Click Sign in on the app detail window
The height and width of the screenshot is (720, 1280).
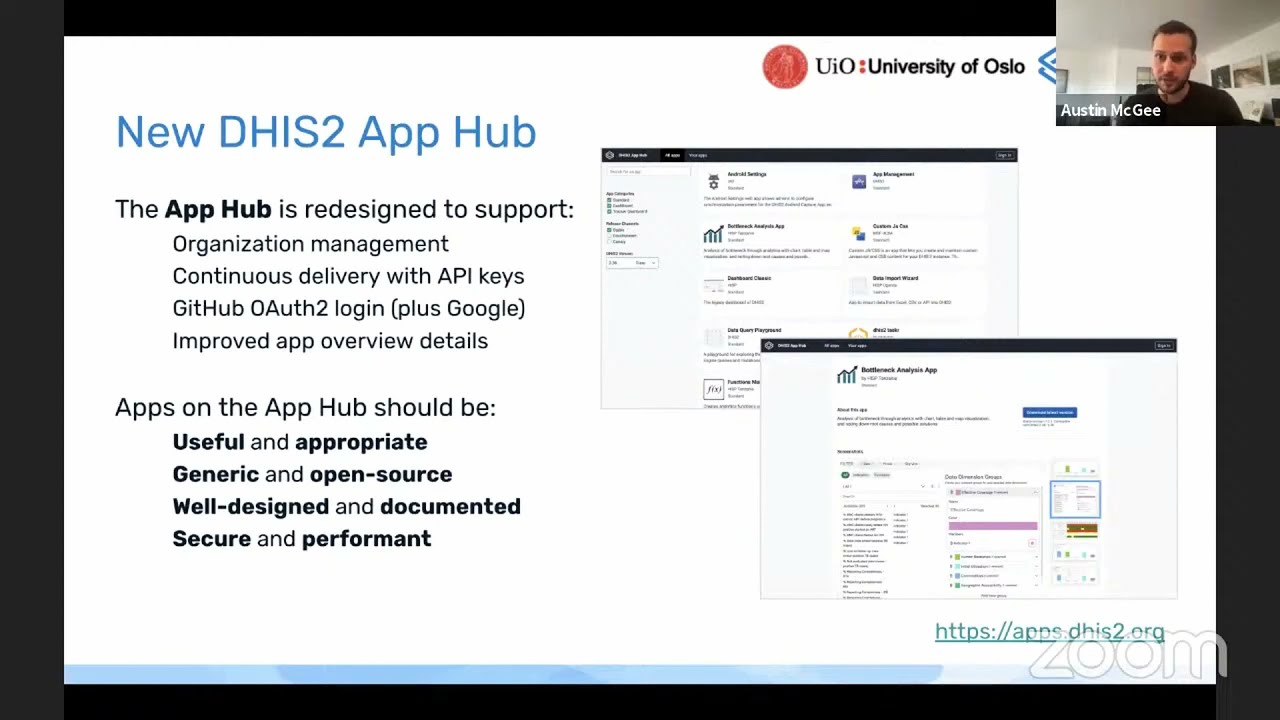point(1163,345)
